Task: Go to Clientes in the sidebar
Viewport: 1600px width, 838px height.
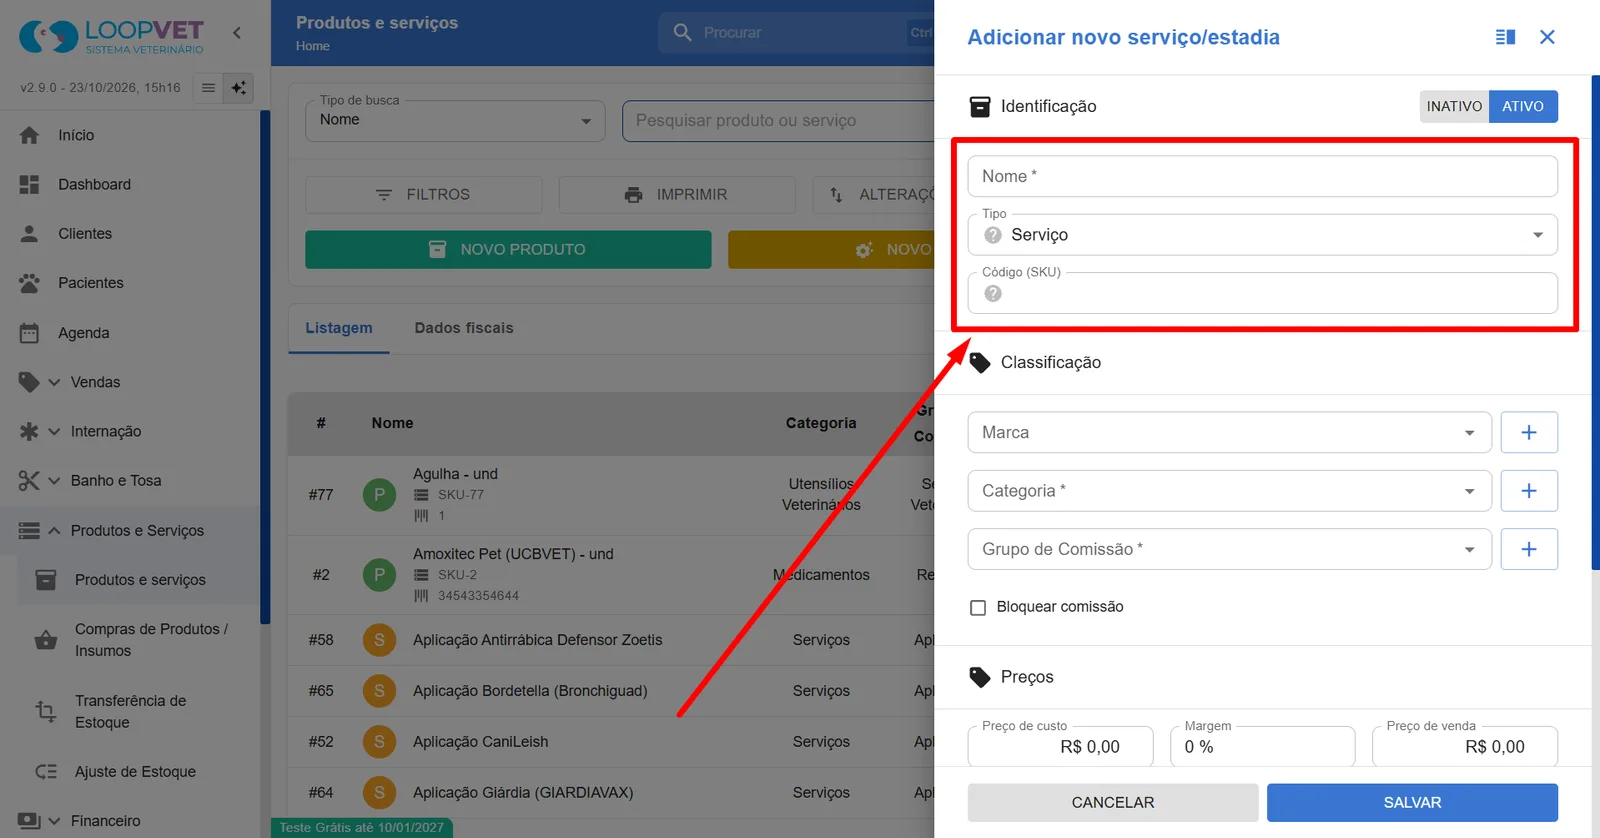Action: [85, 233]
